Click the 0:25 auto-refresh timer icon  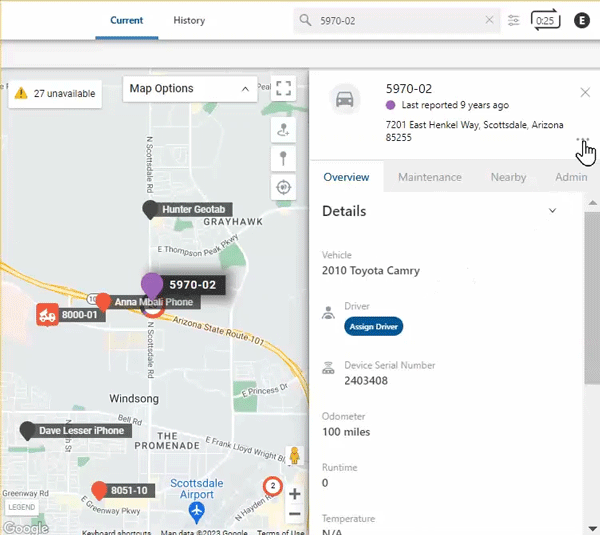pos(545,20)
